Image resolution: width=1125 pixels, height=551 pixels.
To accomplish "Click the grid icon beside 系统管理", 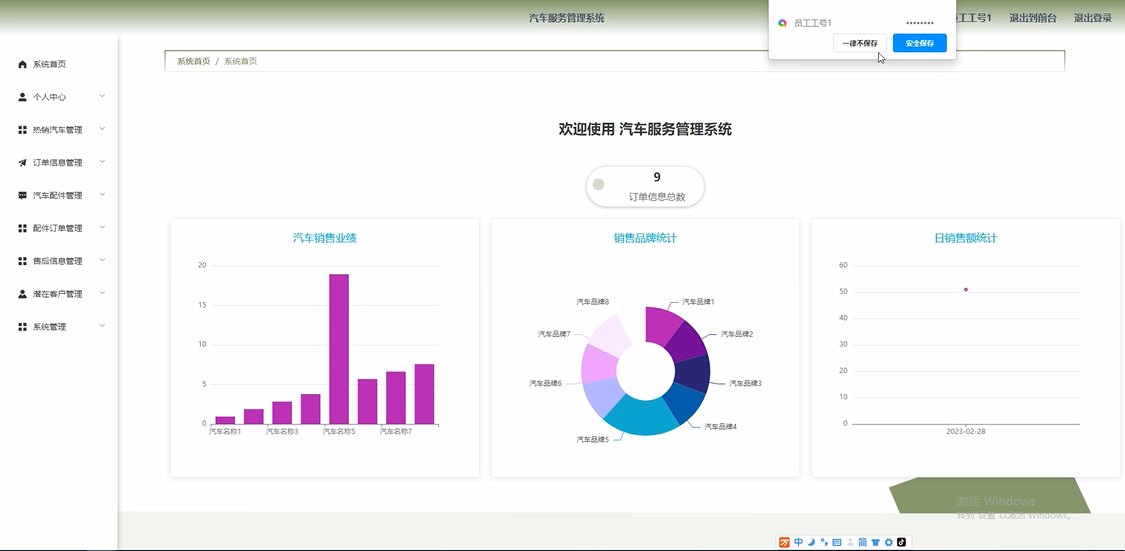I will [x=22, y=326].
